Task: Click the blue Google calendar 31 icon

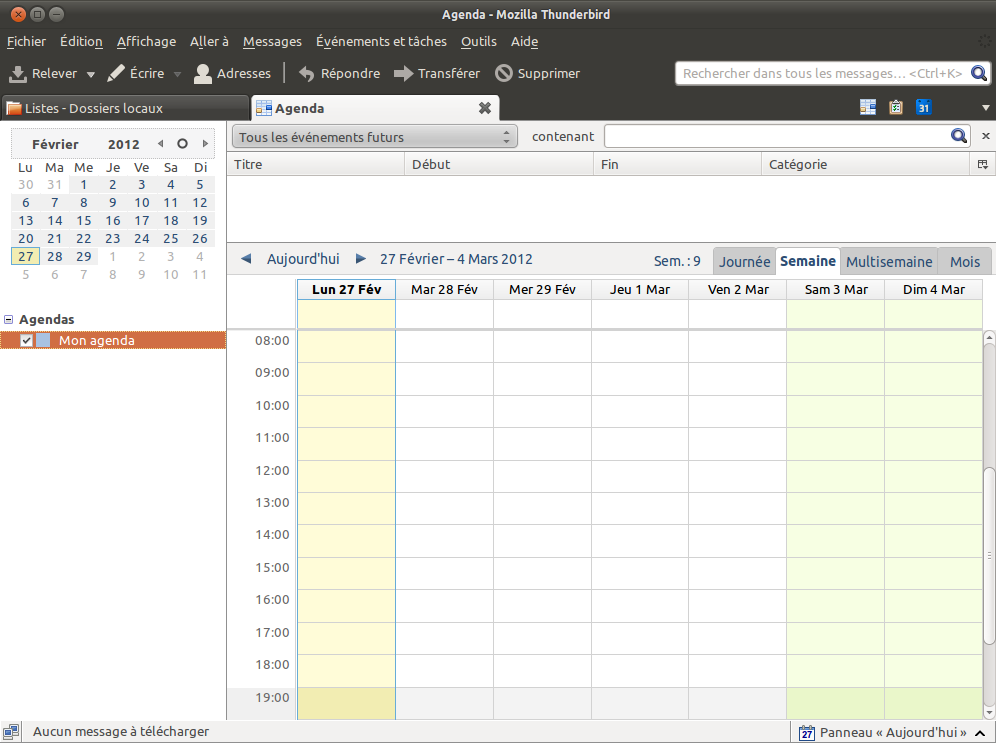Action: (924, 107)
